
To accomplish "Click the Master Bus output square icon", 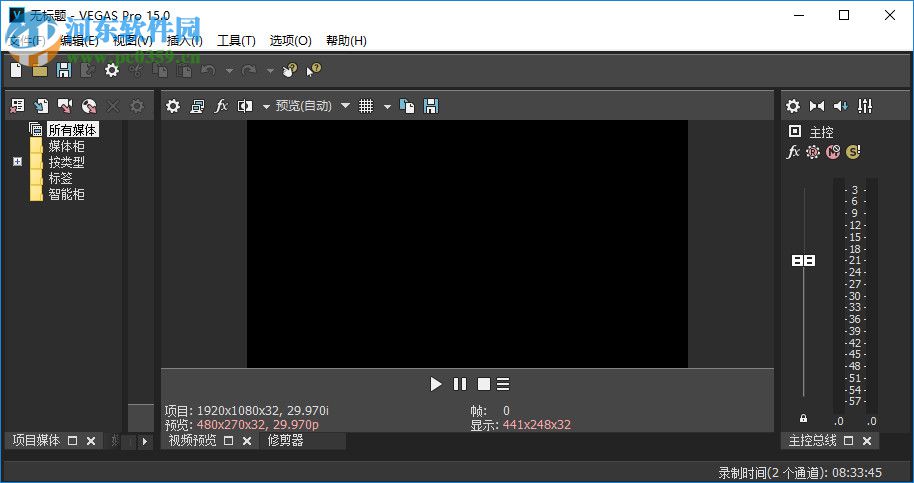I will pos(795,131).
